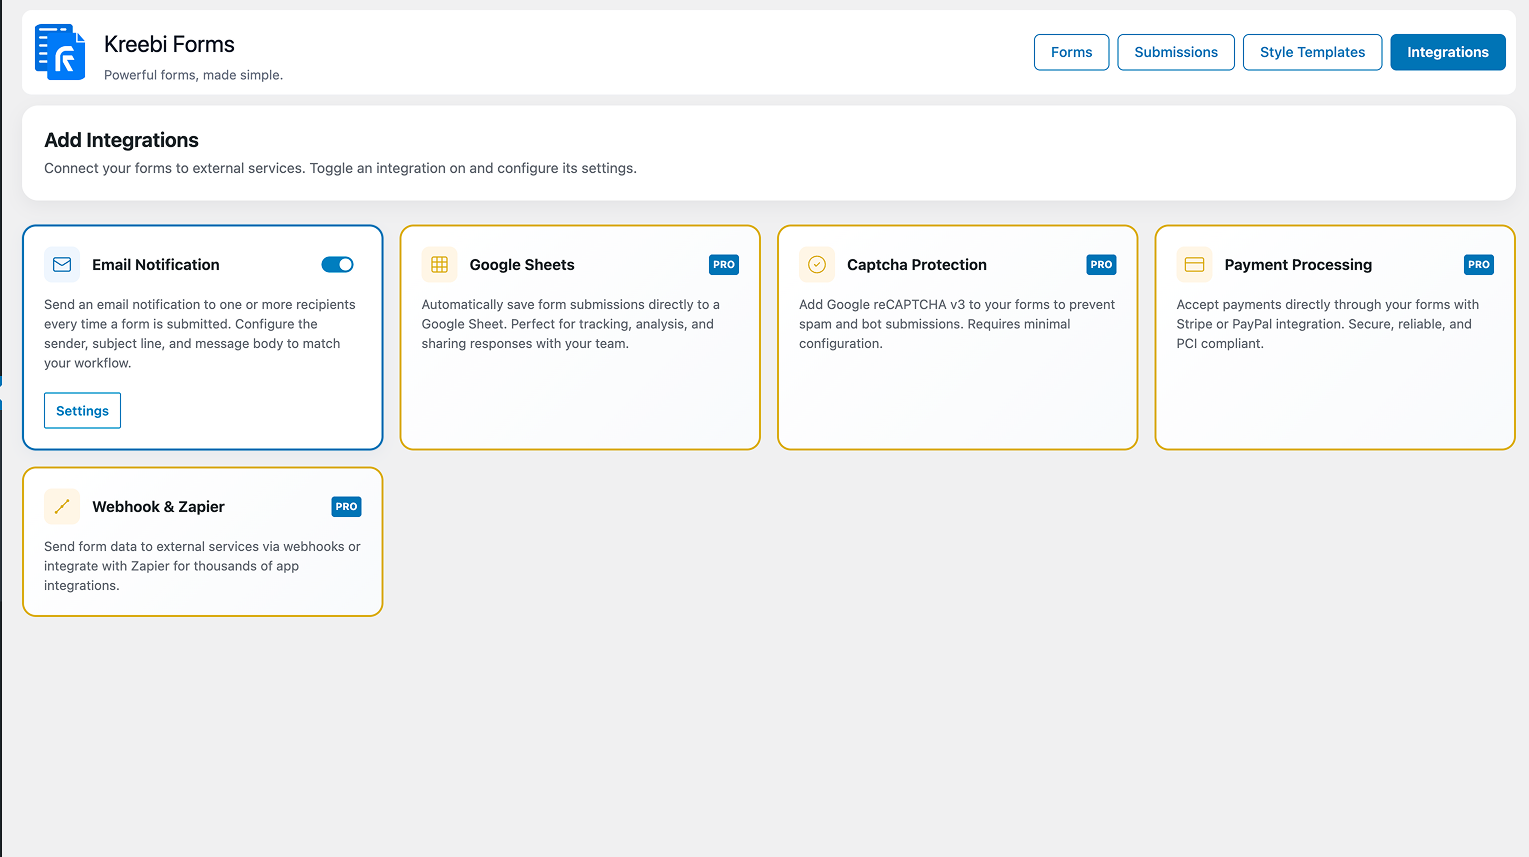Click the PRO badge on Webhook & Zapier

click(346, 506)
